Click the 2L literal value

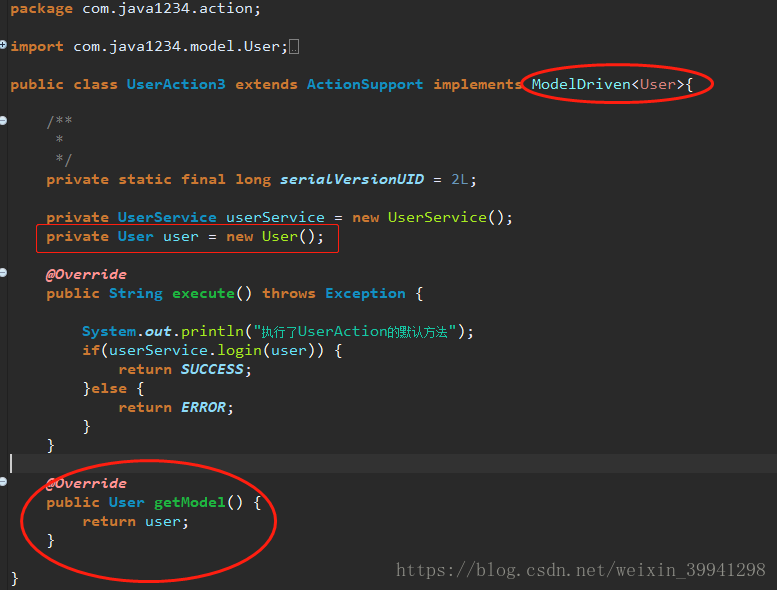point(459,179)
